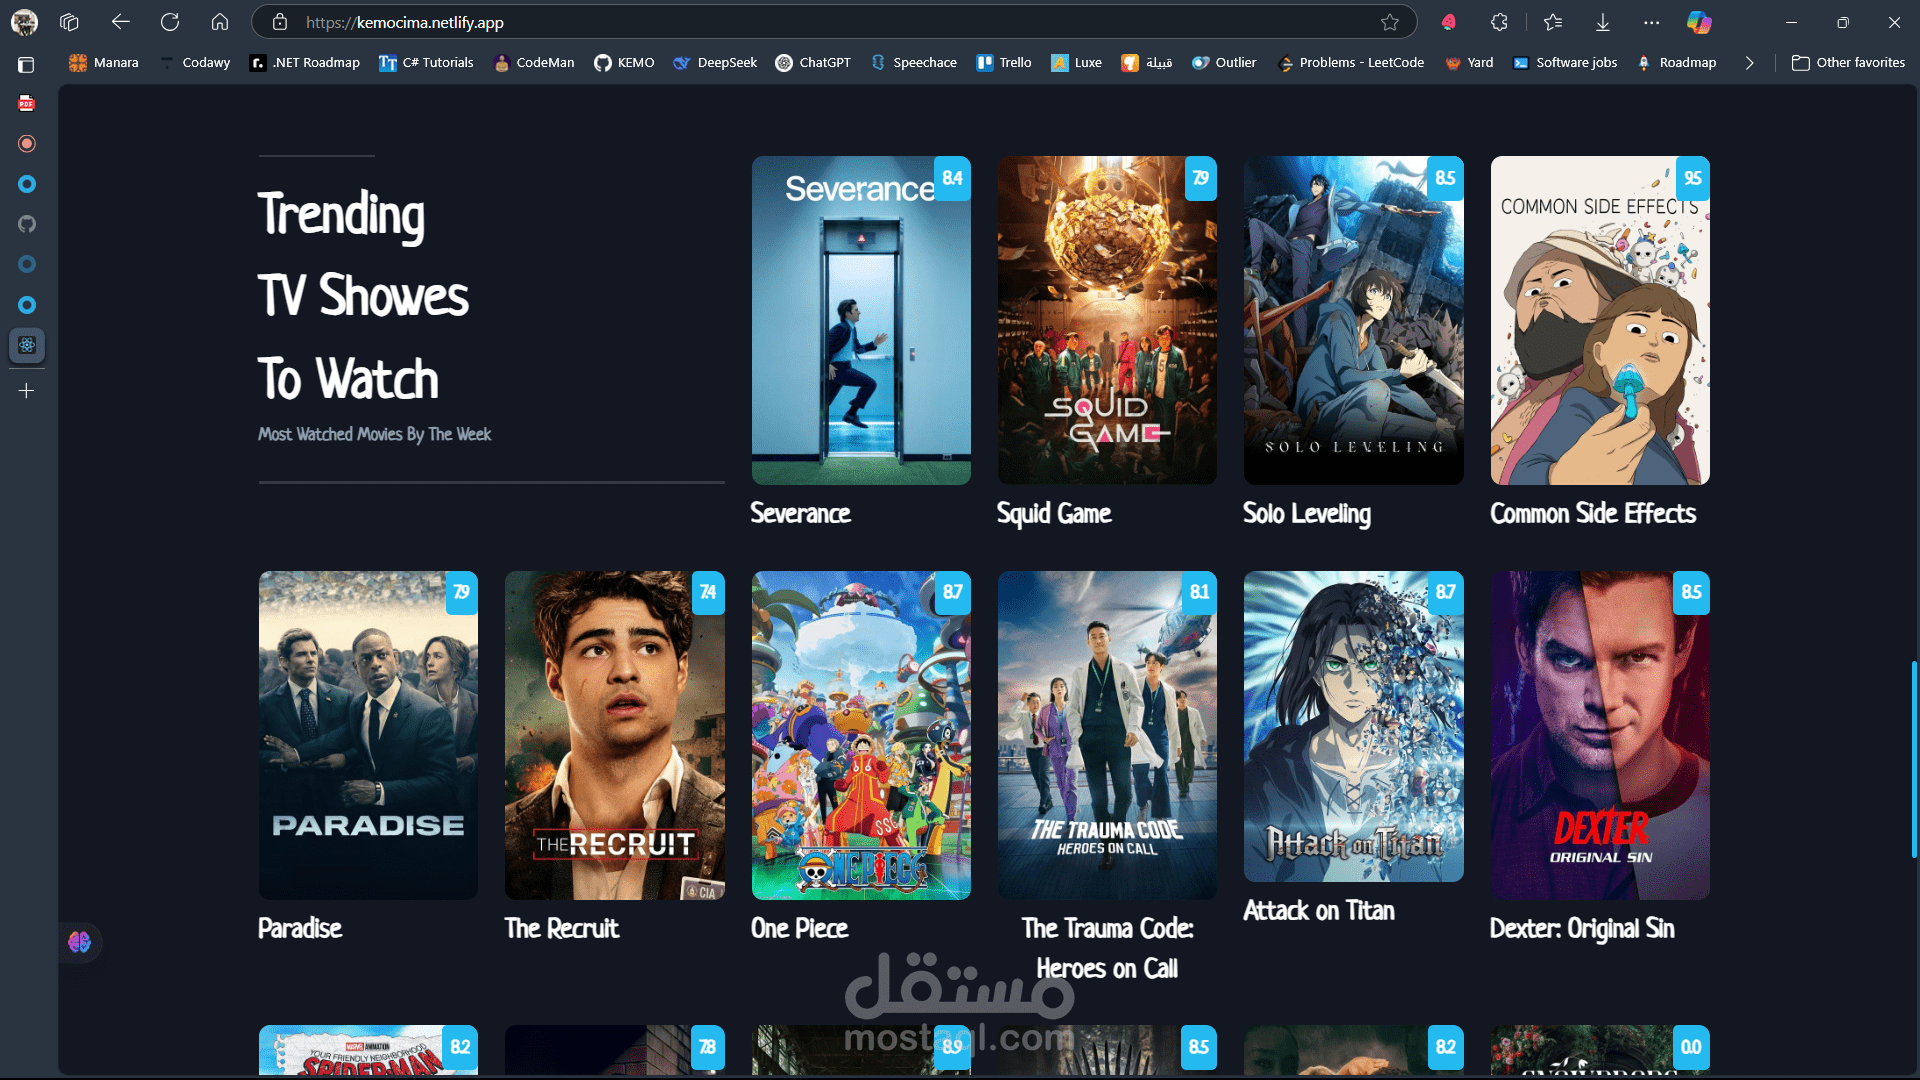Open the downloads arrow icon
The width and height of the screenshot is (1920, 1080).
(x=1602, y=22)
